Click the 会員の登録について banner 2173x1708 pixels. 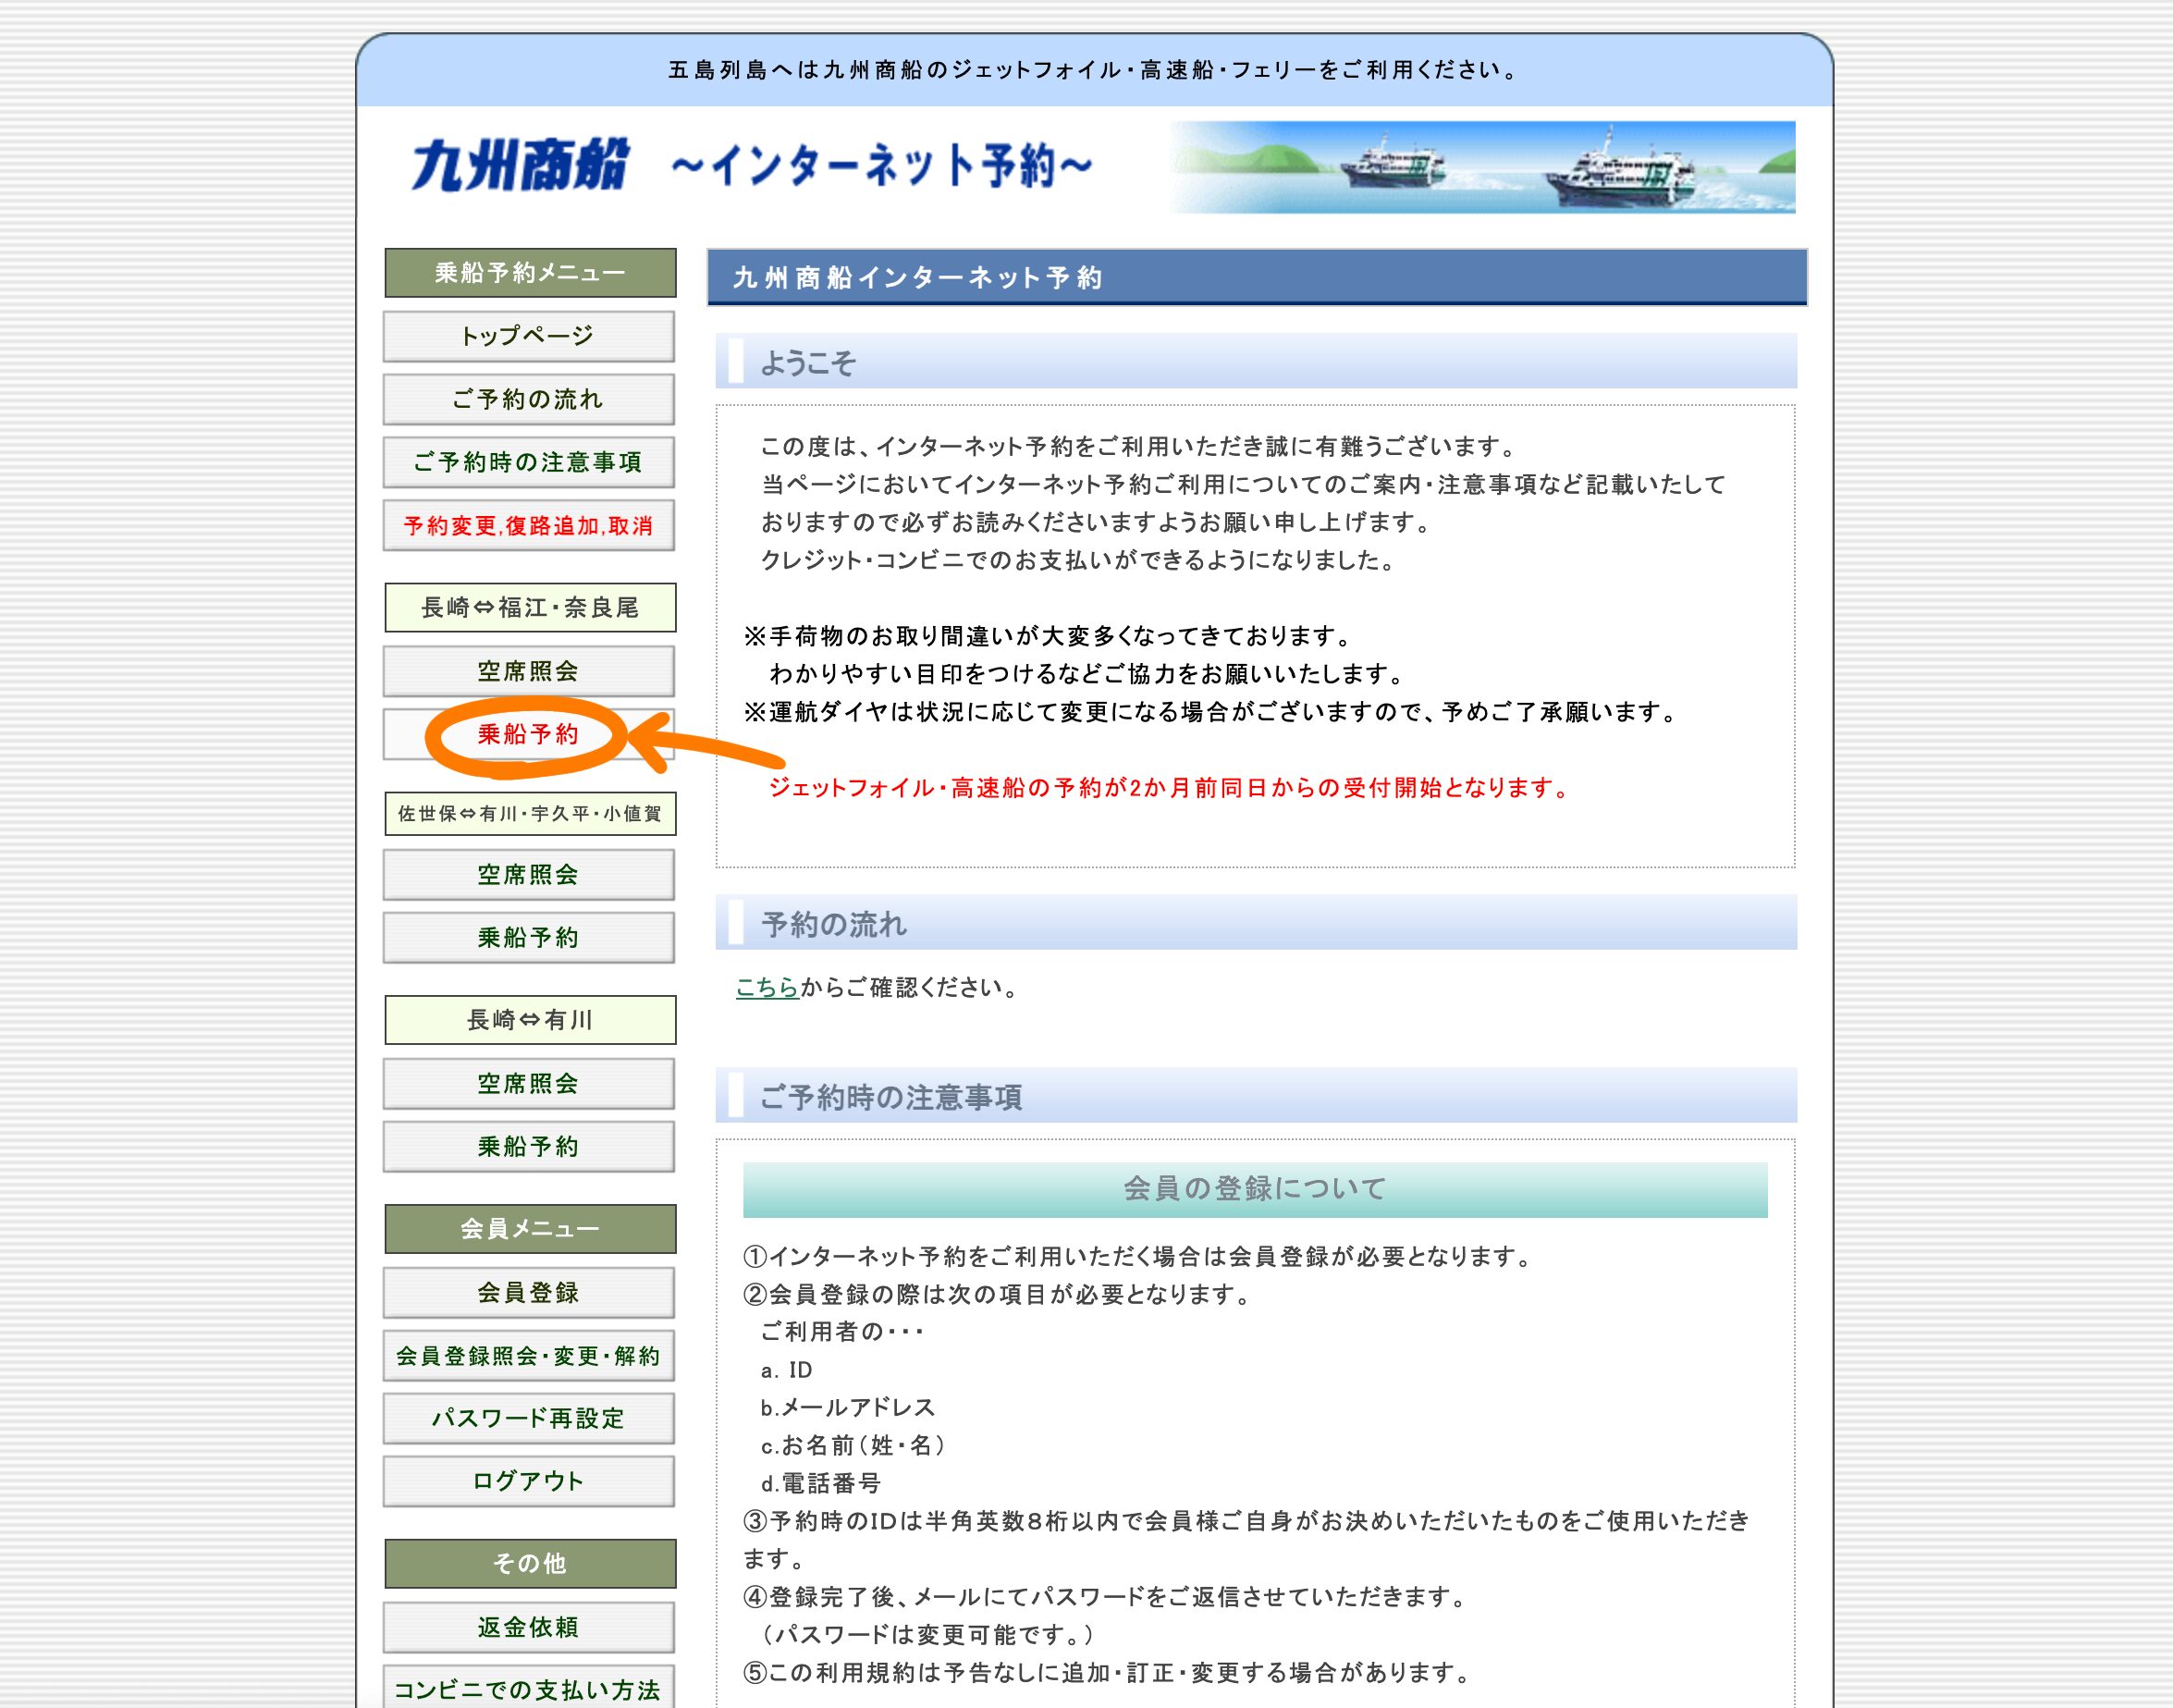(1255, 1190)
